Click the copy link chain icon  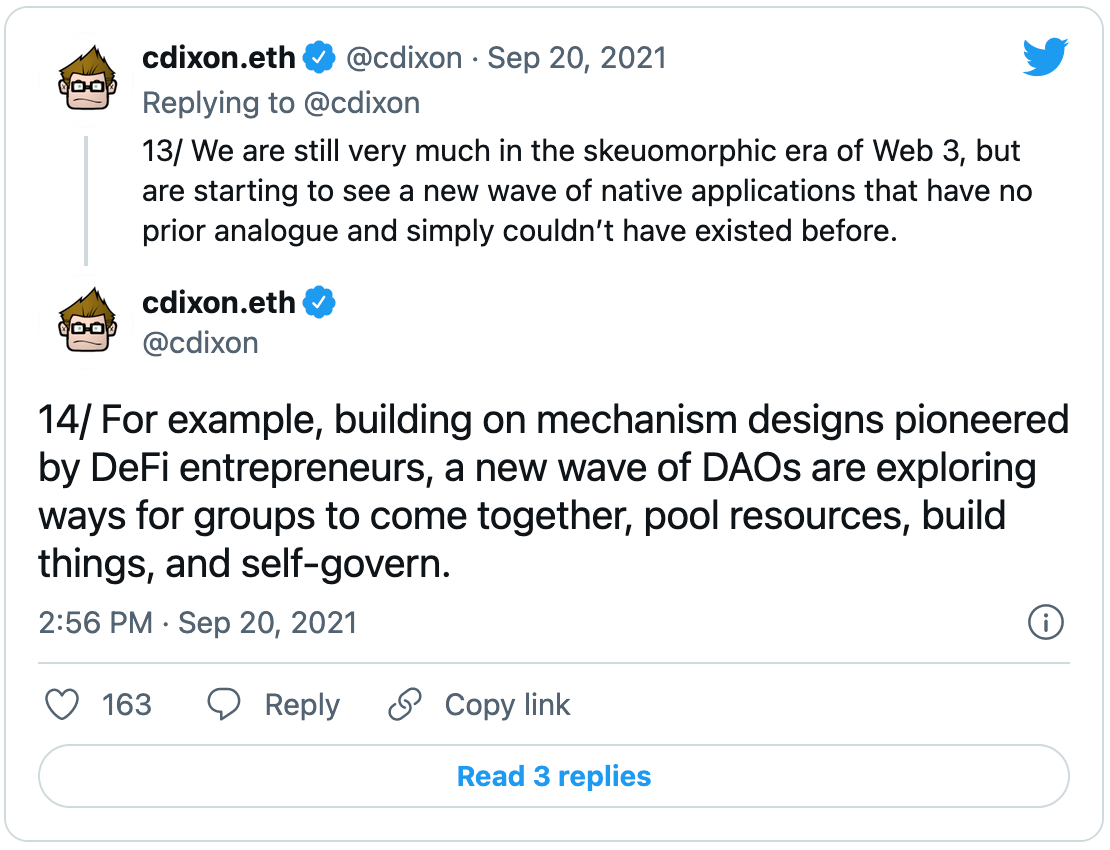[405, 704]
